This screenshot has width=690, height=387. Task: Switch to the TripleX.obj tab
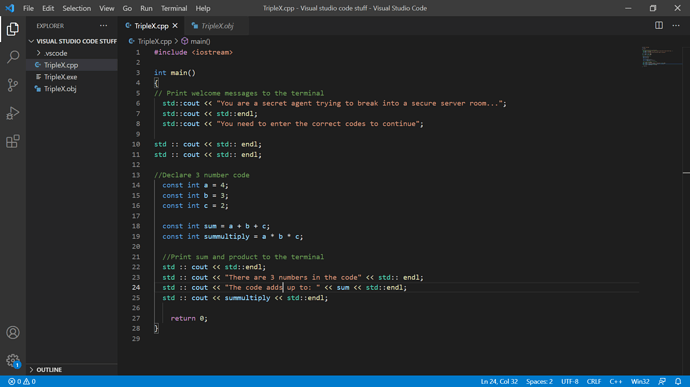(x=217, y=26)
